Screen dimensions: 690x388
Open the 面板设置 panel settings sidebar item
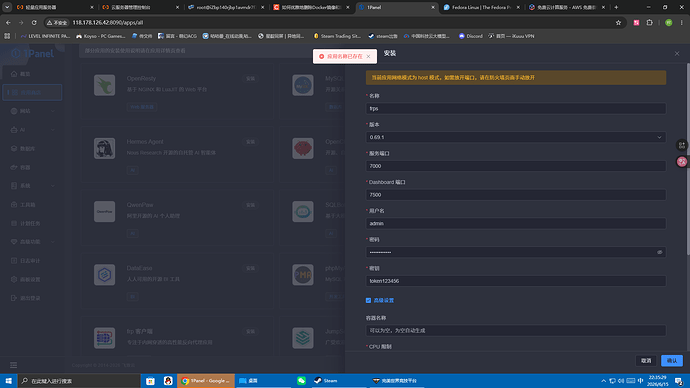[32, 279]
